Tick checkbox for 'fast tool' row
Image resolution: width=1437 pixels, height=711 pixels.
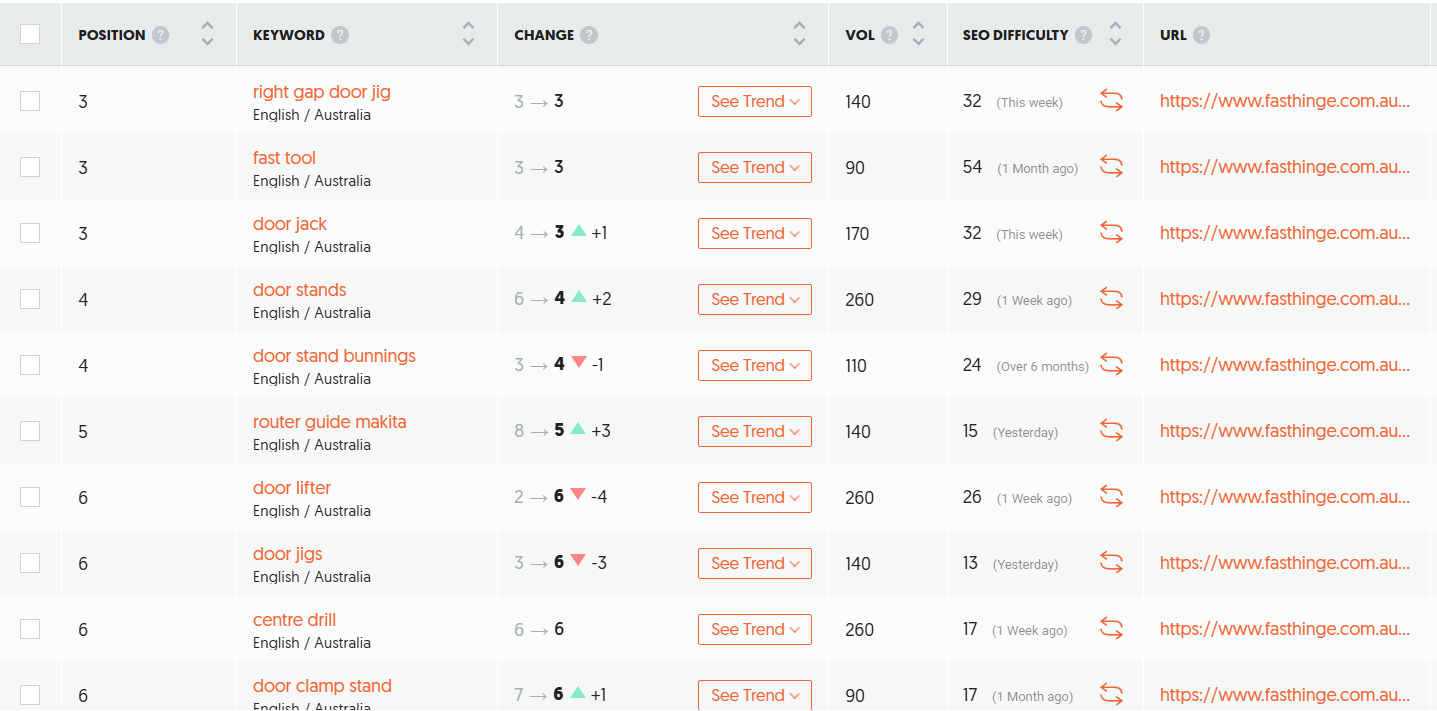click(30, 167)
